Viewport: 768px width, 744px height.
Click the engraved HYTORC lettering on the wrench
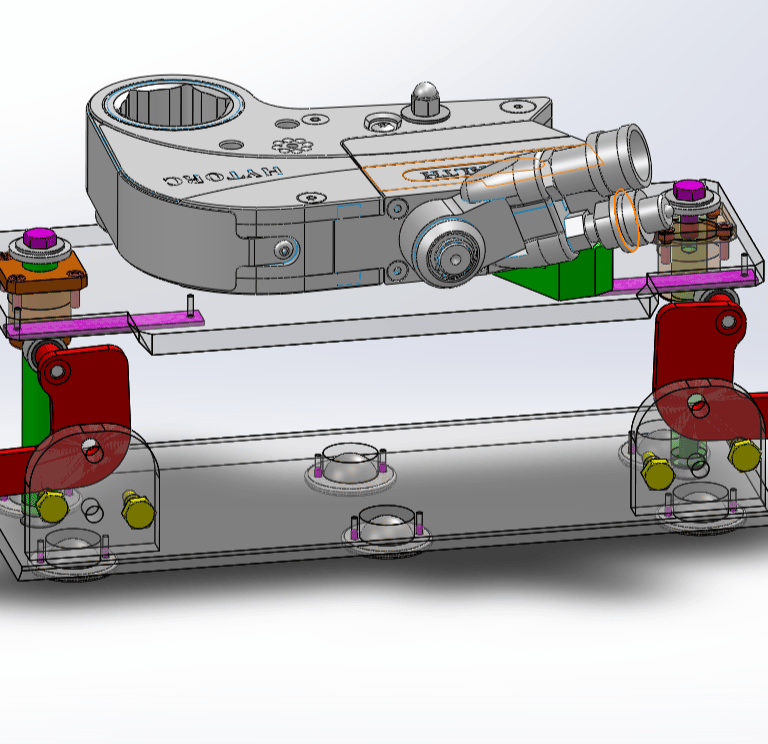pos(223,175)
